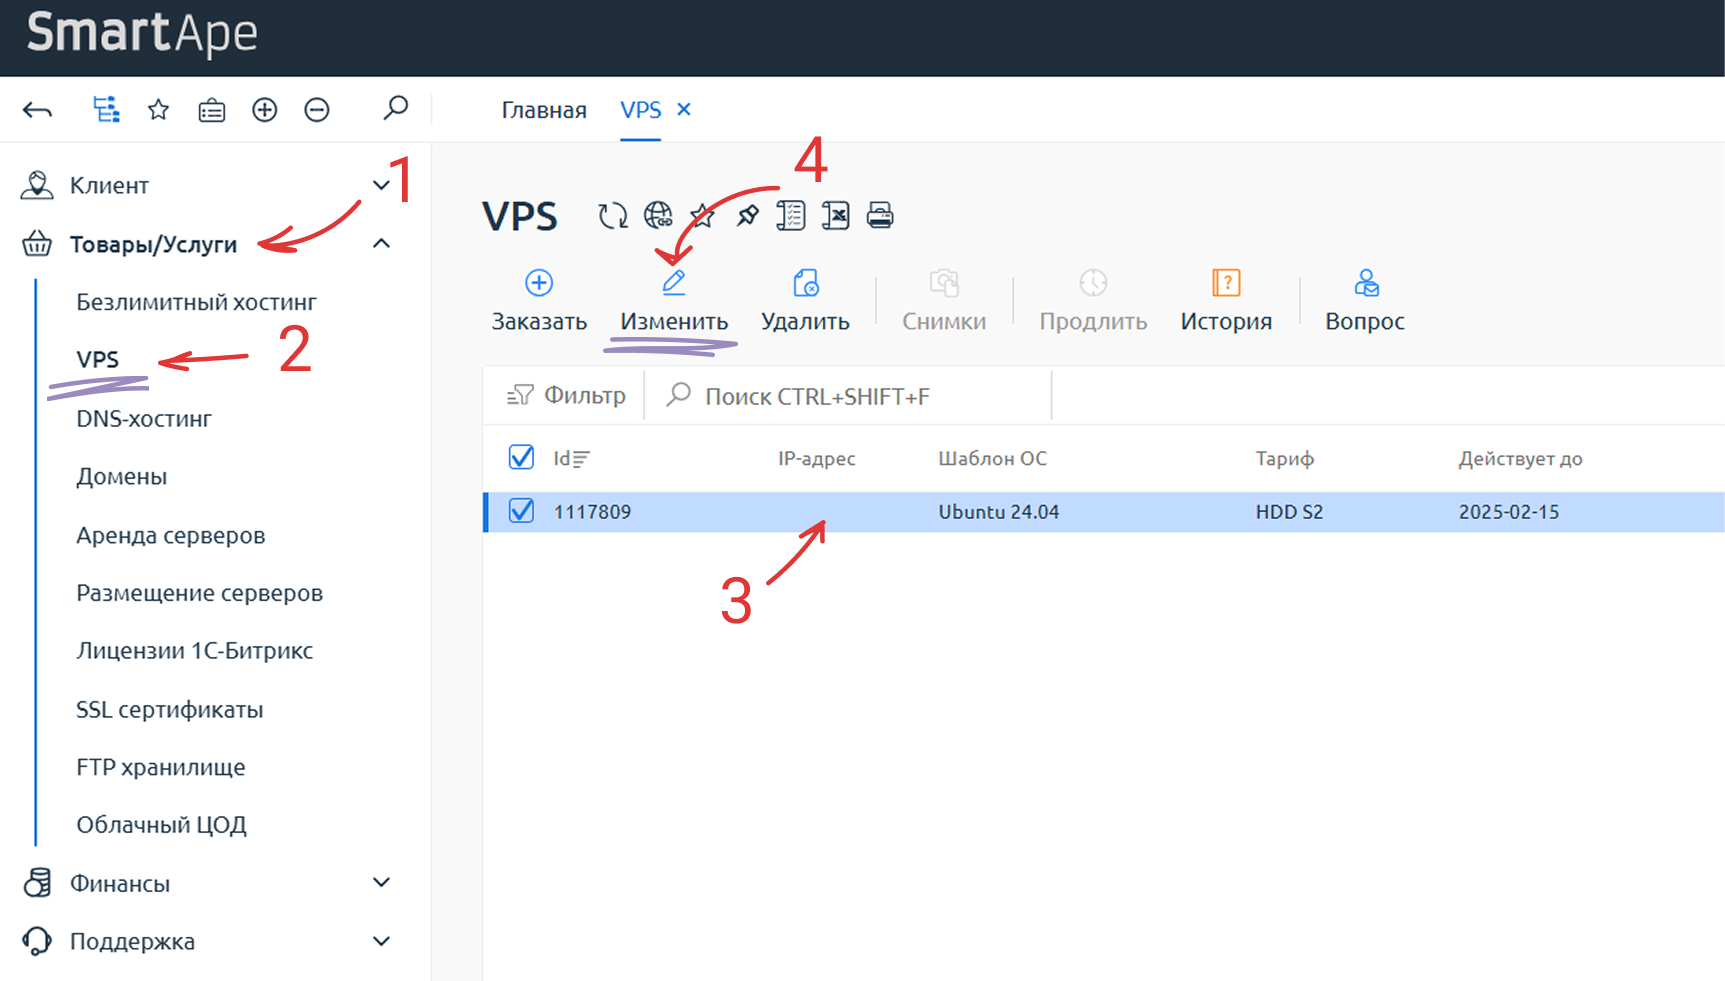Pin the VPS tab with pushpin icon

[747, 215]
